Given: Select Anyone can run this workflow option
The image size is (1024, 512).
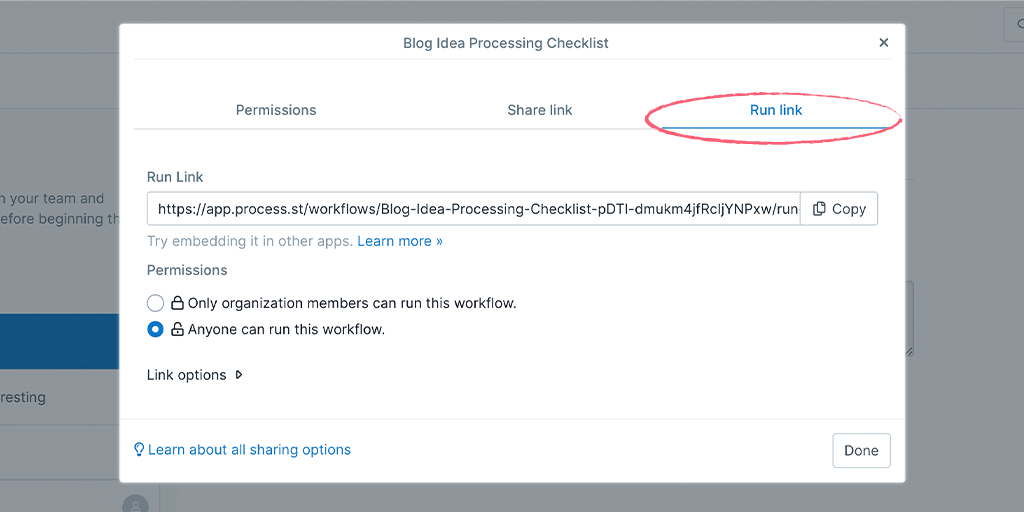Looking at the screenshot, I should [x=155, y=330].
